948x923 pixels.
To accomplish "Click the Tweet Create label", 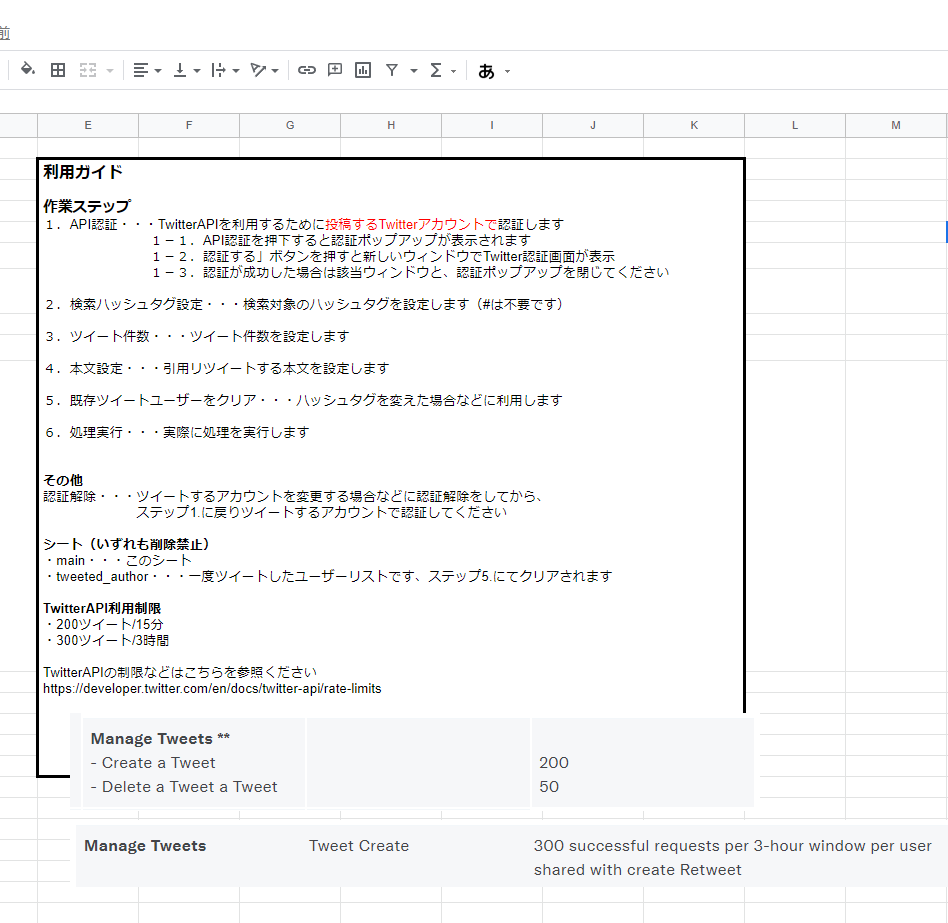I will tap(359, 846).
